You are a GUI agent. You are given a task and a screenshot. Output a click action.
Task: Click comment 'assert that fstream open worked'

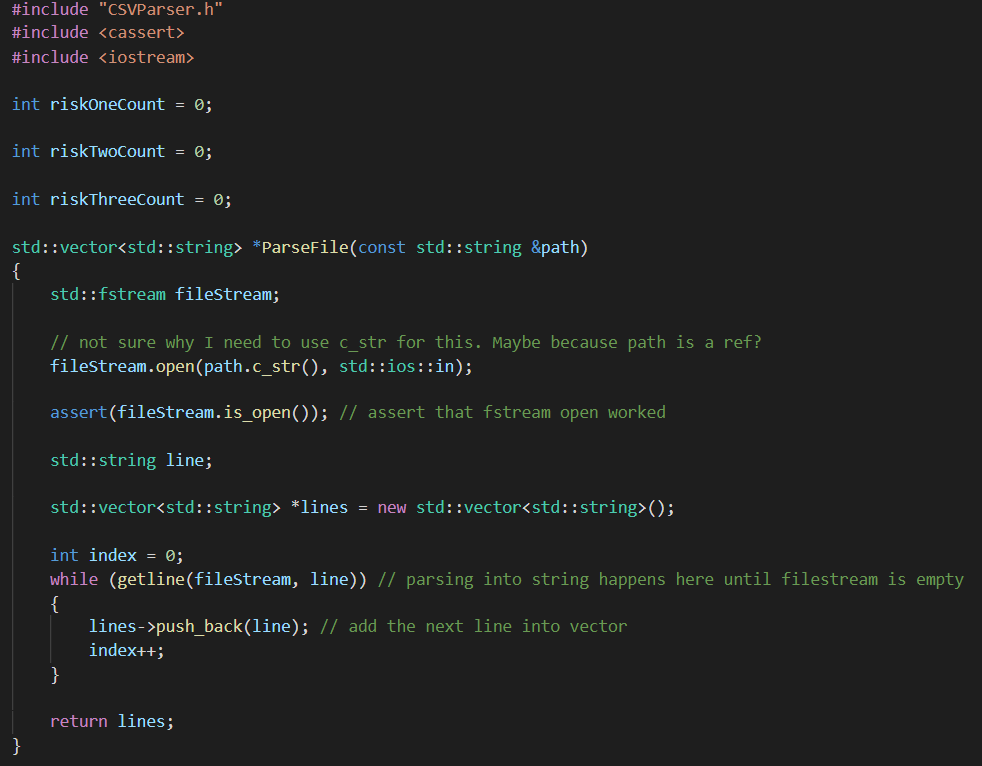pyautogui.click(x=502, y=413)
